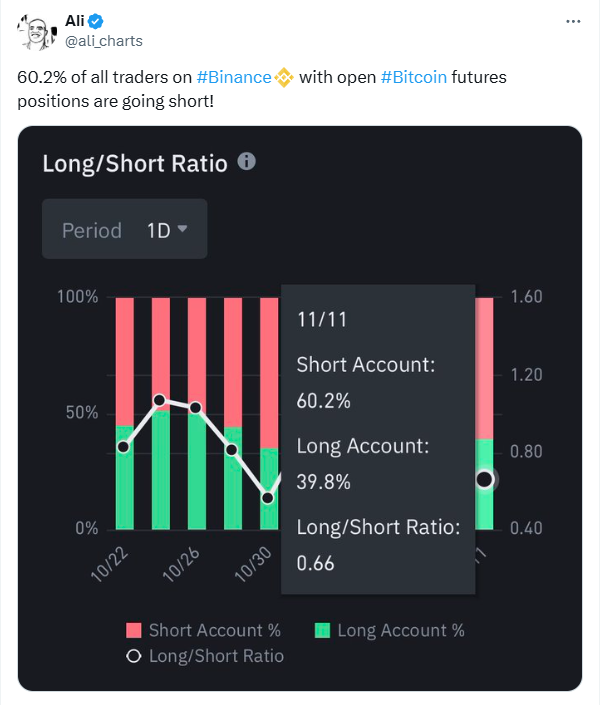
Task: Open the #Binance hashtag link
Action: [x=233, y=77]
